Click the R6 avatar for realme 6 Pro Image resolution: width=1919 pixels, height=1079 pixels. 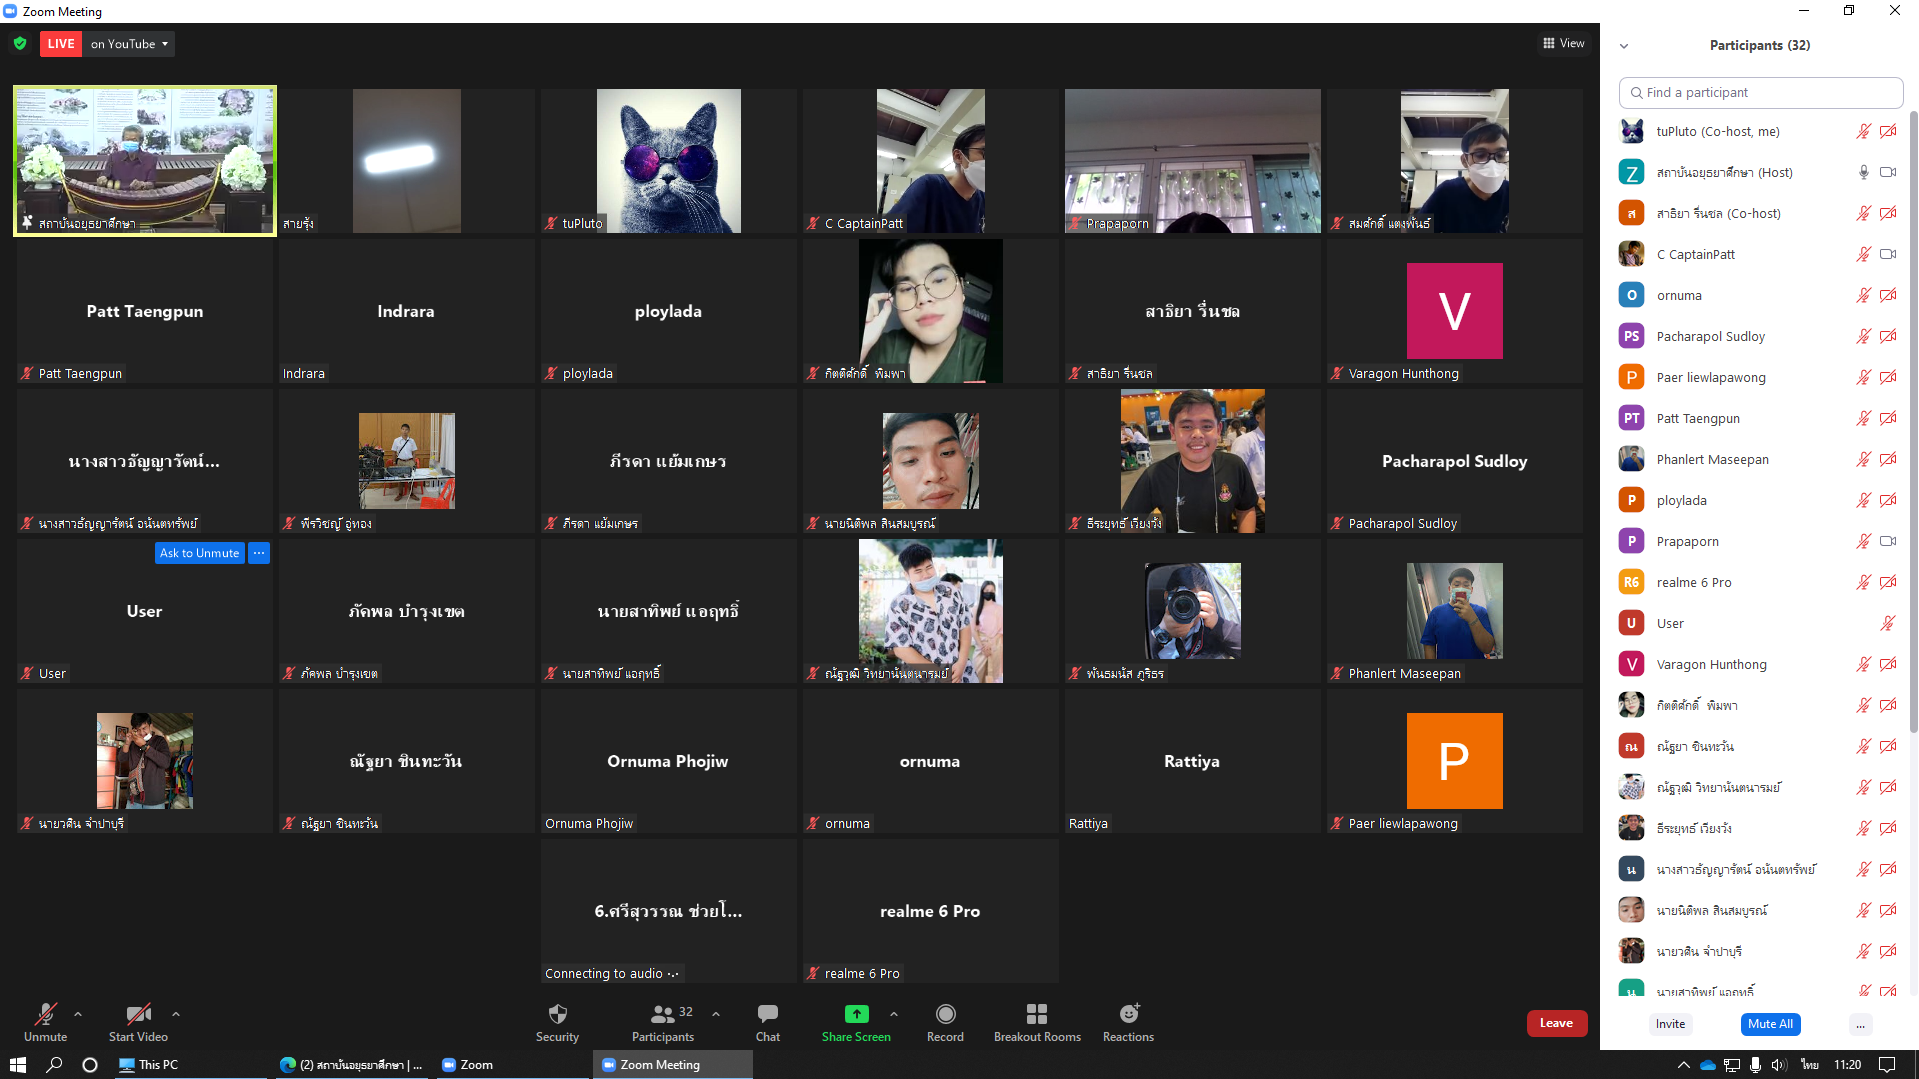coord(1631,582)
